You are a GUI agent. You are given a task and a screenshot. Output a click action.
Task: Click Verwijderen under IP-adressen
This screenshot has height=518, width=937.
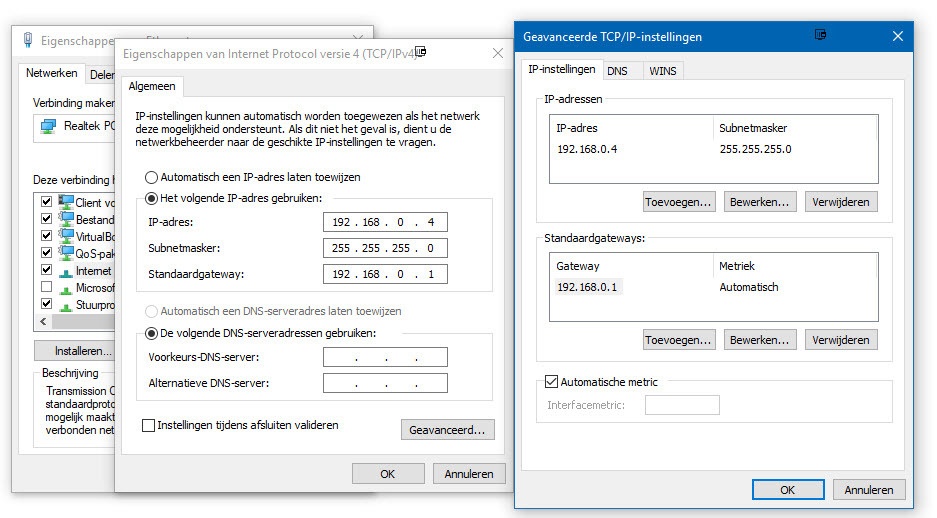pyautogui.click(x=841, y=202)
